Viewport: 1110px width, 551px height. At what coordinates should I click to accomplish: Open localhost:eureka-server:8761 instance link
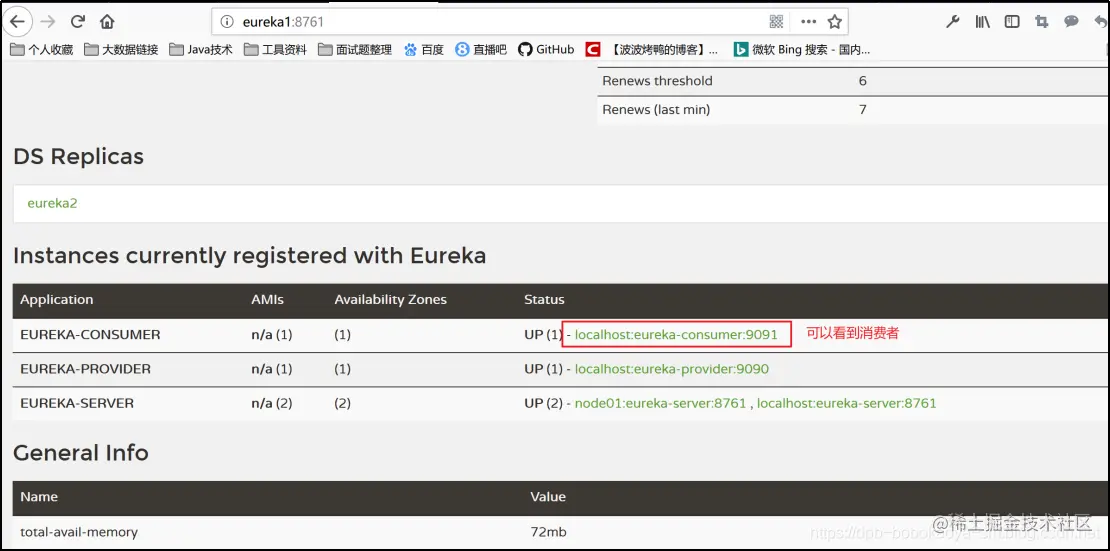[x=847, y=404]
